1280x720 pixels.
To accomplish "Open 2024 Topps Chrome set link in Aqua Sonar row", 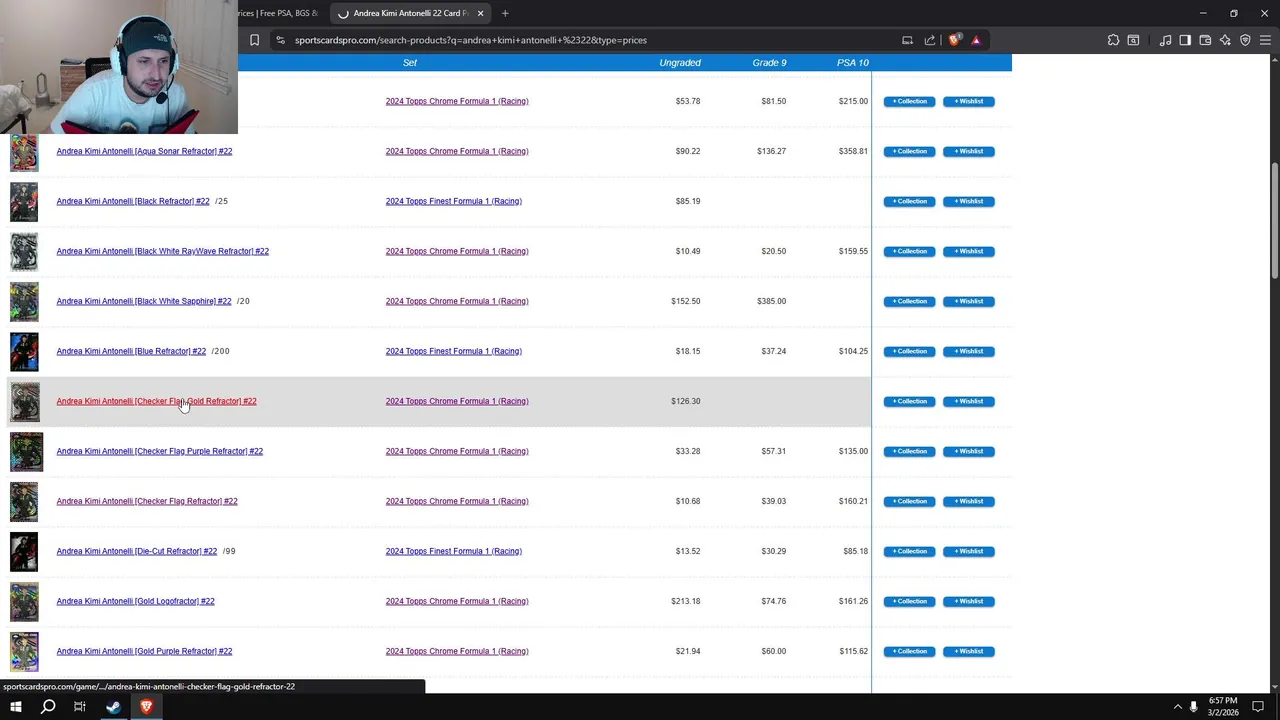I will 457,151.
